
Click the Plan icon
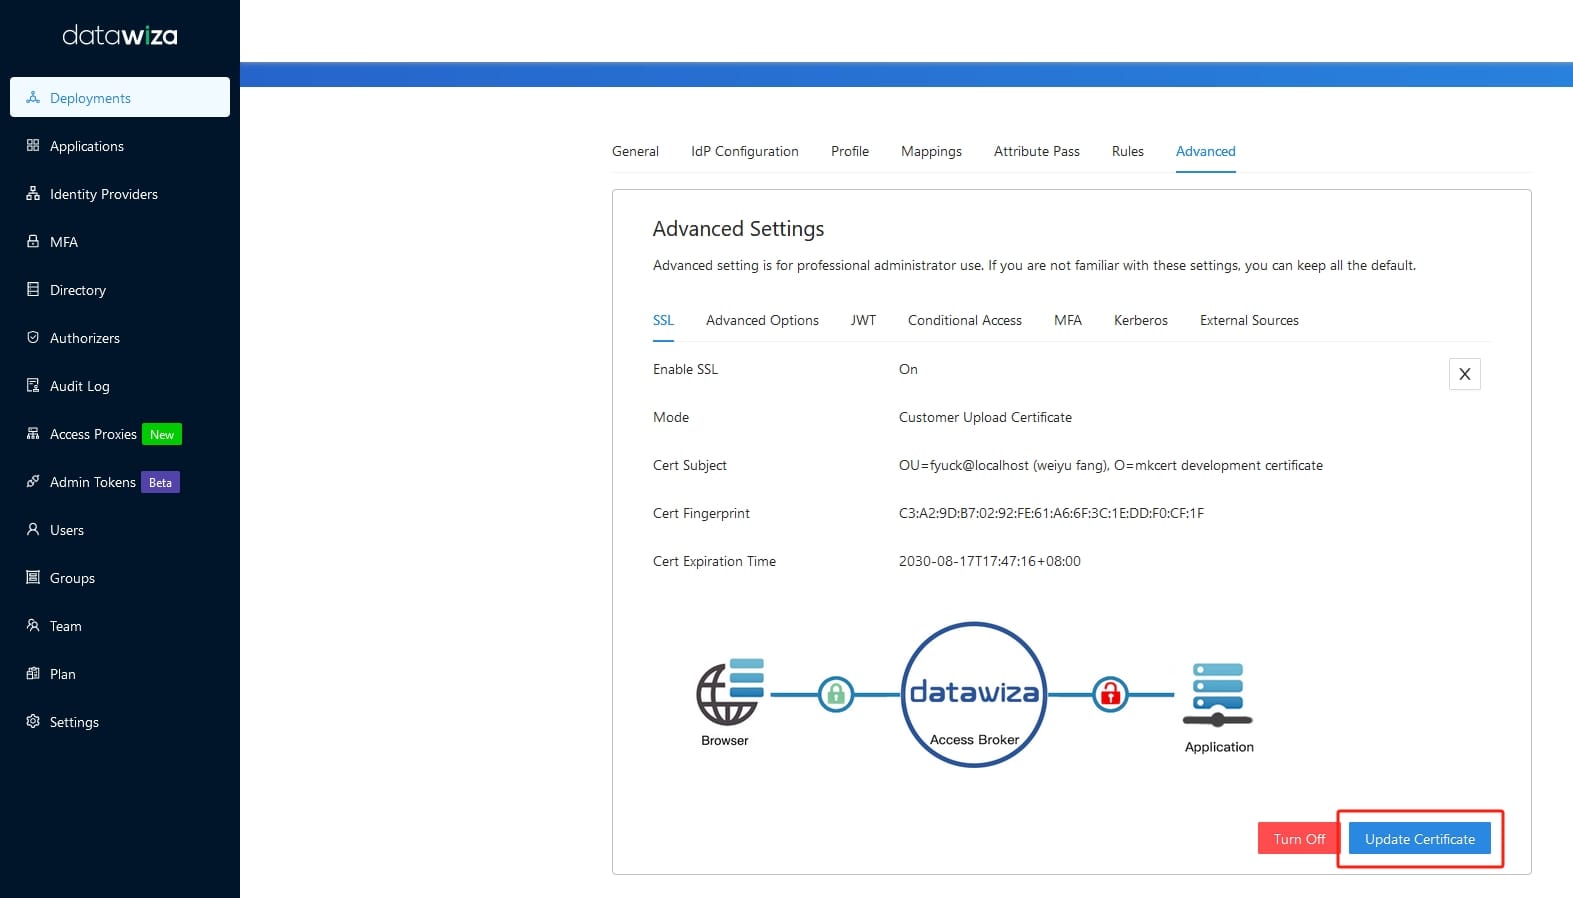point(33,673)
